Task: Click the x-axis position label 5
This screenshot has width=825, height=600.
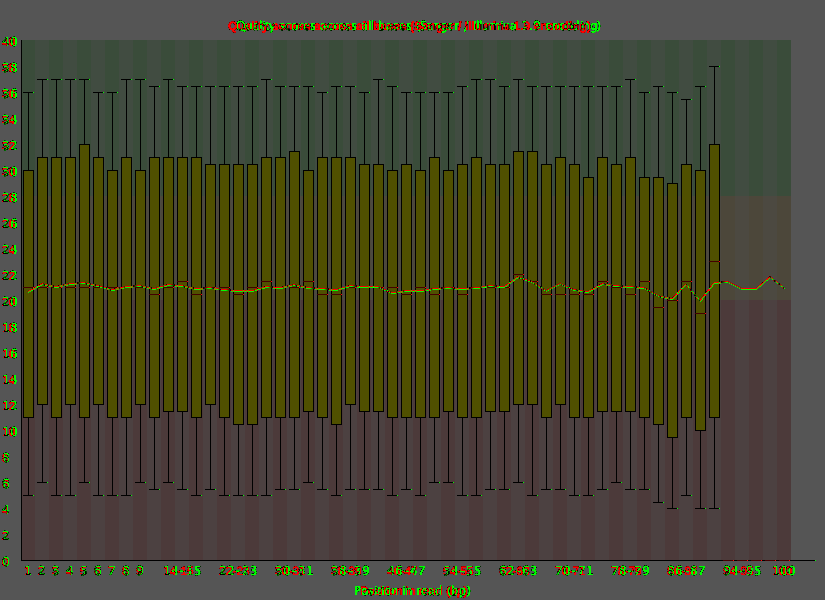Action: click(84, 571)
